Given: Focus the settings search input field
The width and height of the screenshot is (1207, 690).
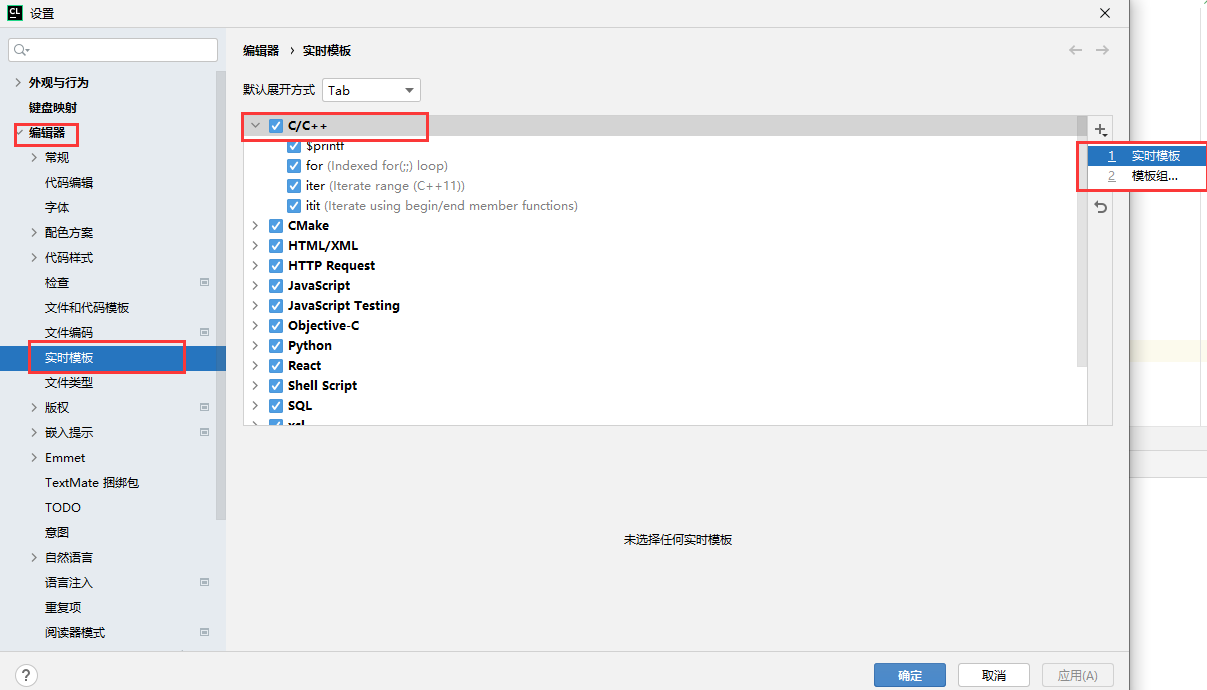Looking at the screenshot, I should coord(120,50).
